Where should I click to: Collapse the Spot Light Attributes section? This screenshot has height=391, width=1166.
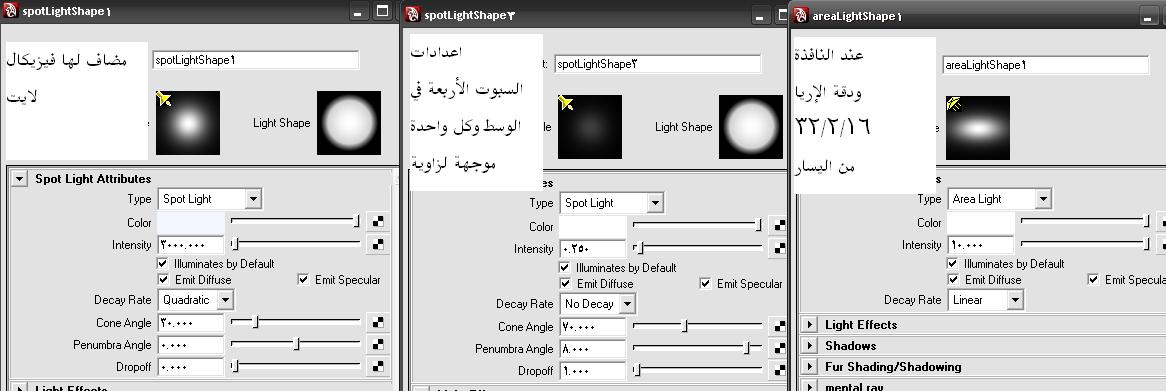coord(20,178)
